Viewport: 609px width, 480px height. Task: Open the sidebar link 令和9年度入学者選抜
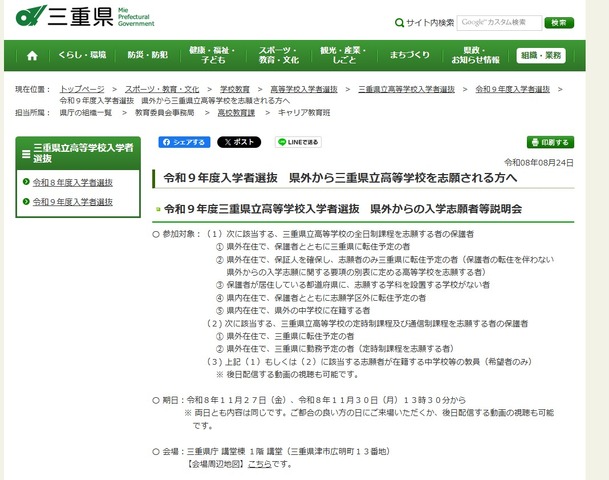(73, 202)
